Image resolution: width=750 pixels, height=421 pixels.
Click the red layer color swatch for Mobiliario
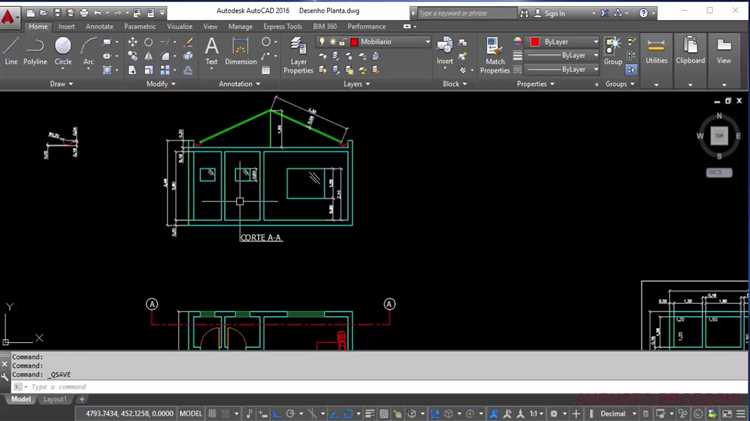(354, 42)
